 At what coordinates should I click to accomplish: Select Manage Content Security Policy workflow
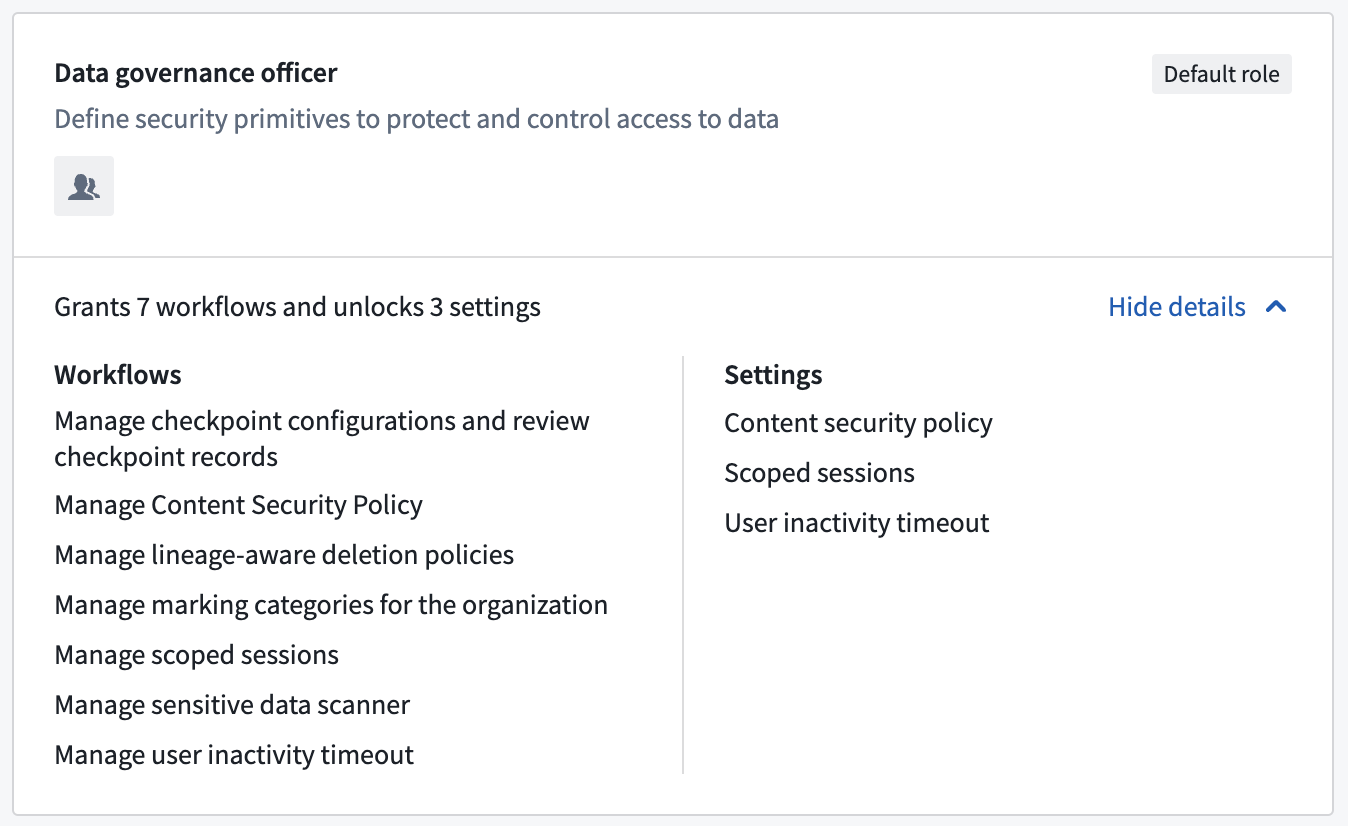pyautogui.click(x=238, y=505)
